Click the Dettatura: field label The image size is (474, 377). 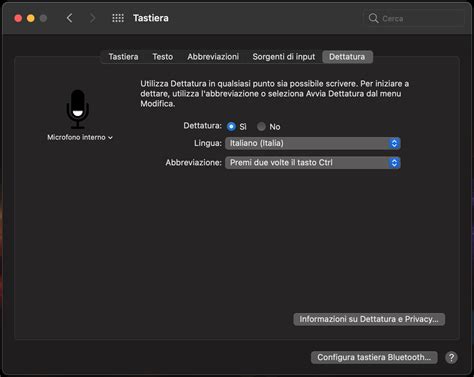click(x=202, y=126)
